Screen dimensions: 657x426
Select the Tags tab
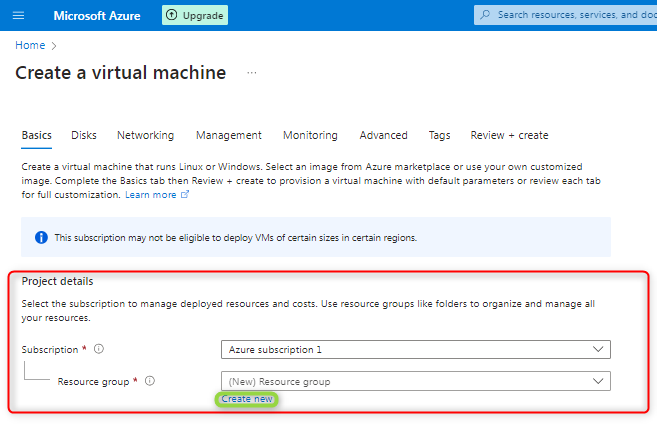[439, 135]
